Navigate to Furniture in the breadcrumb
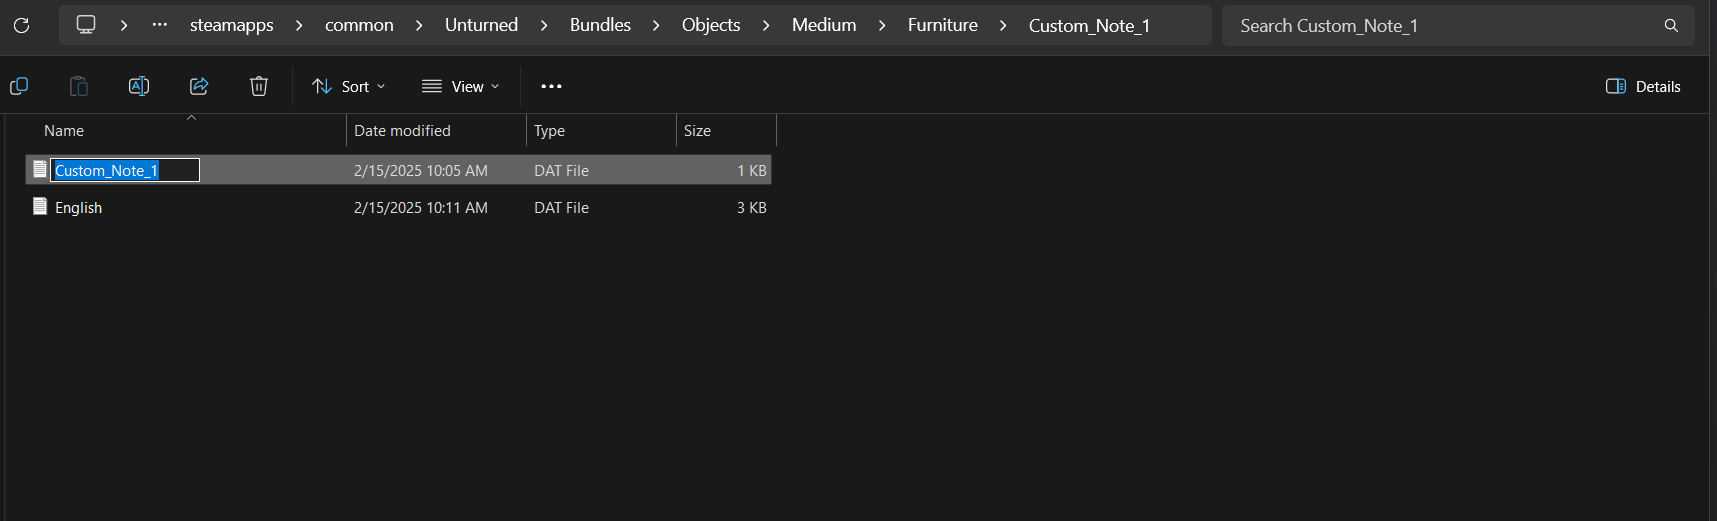This screenshot has width=1717, height=521. (x=942, y=25)
